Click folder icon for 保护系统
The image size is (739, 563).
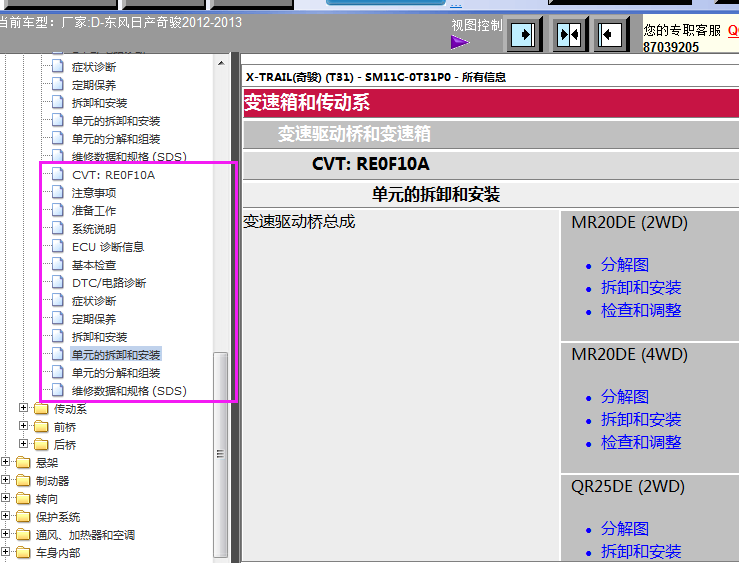click(x=23, y=516)
